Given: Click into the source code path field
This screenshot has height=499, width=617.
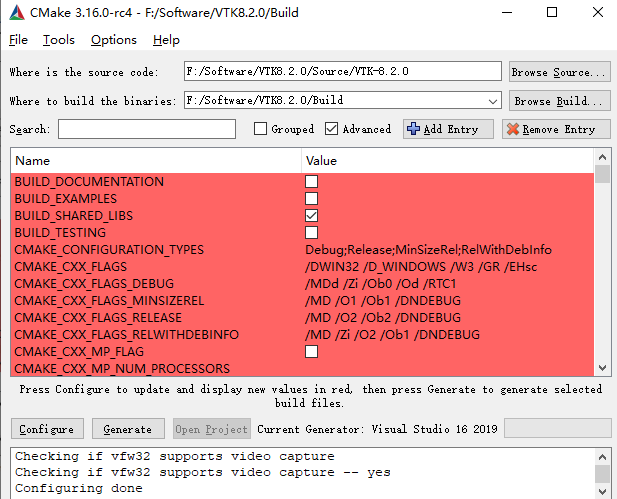Looking at the screenshot, I should [343, 71].
